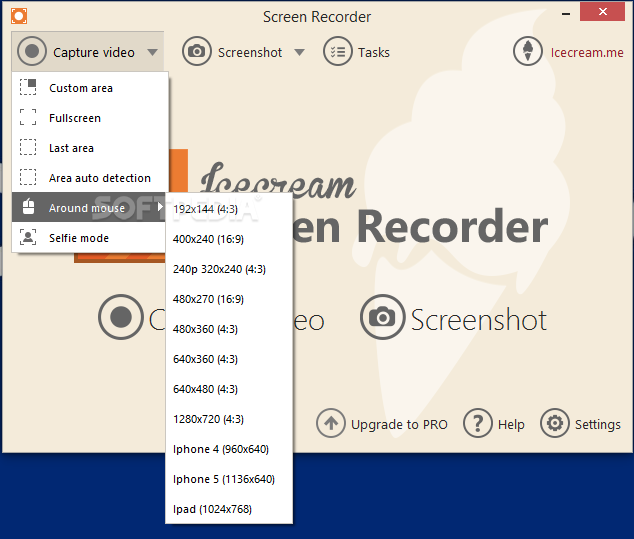Open the Upgrade to PRO link
The width and height of the screenshot is (634, 539).
(399, 425)
